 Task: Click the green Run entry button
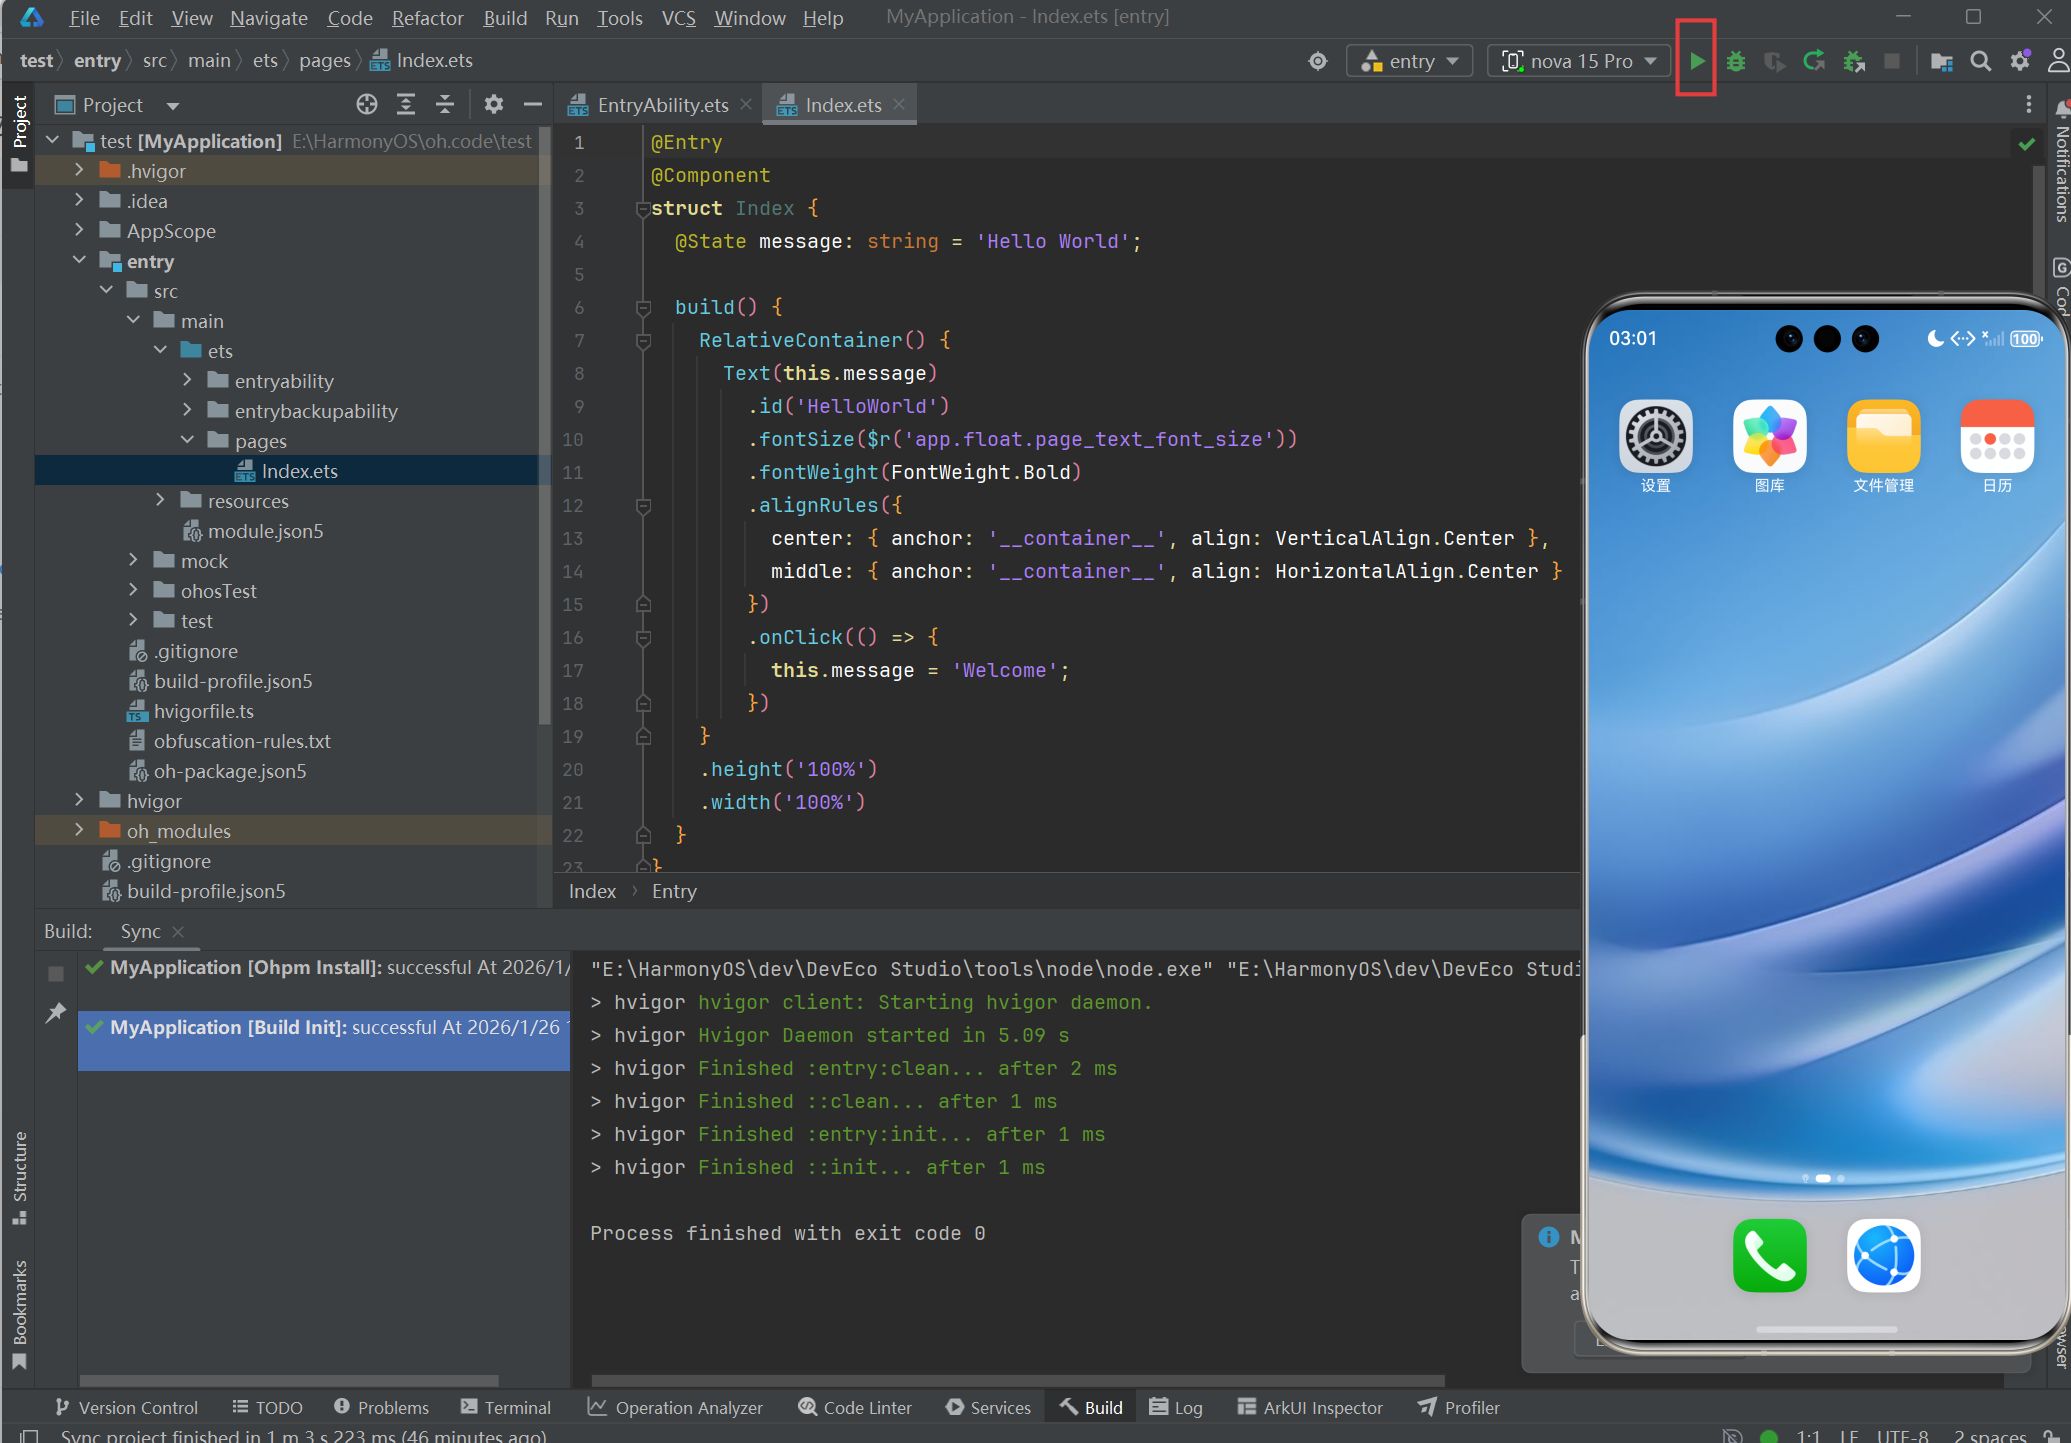coord(1697,61)
